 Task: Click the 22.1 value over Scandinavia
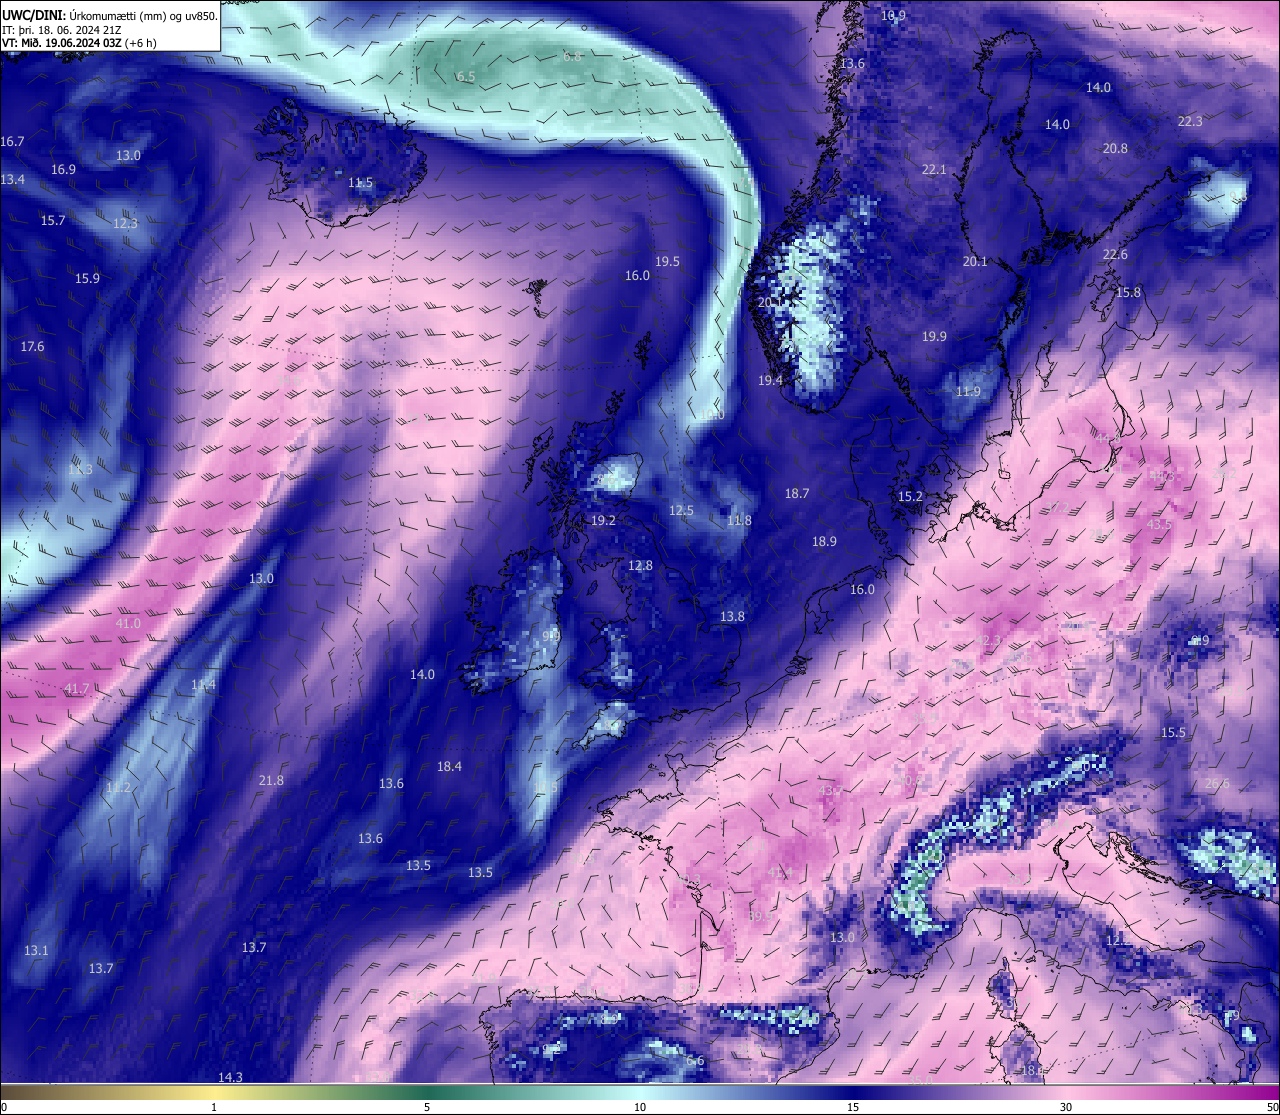[933, 169]
